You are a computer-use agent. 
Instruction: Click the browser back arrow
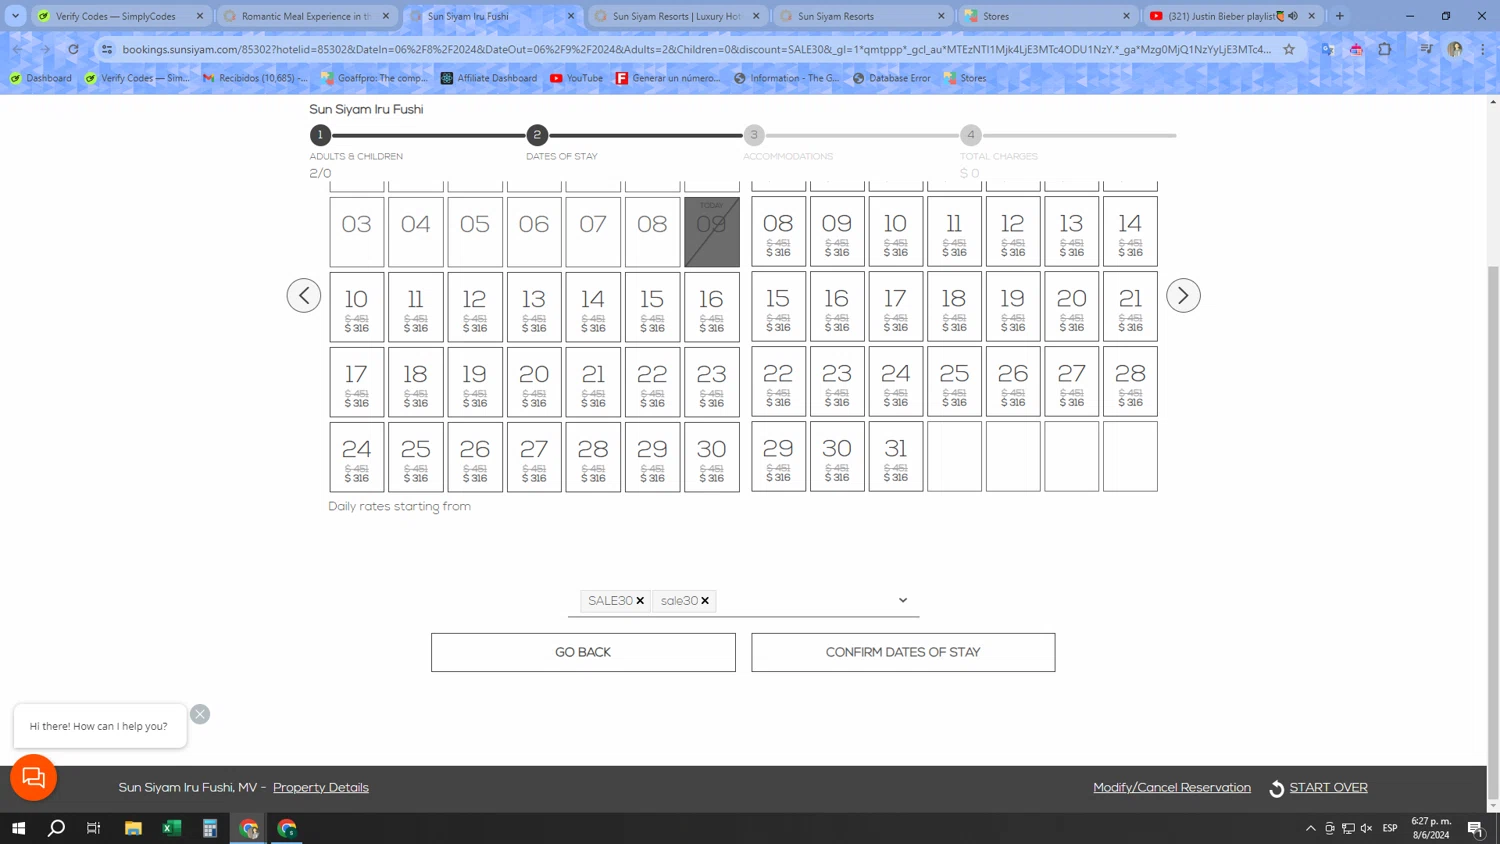tap(18, 49)
